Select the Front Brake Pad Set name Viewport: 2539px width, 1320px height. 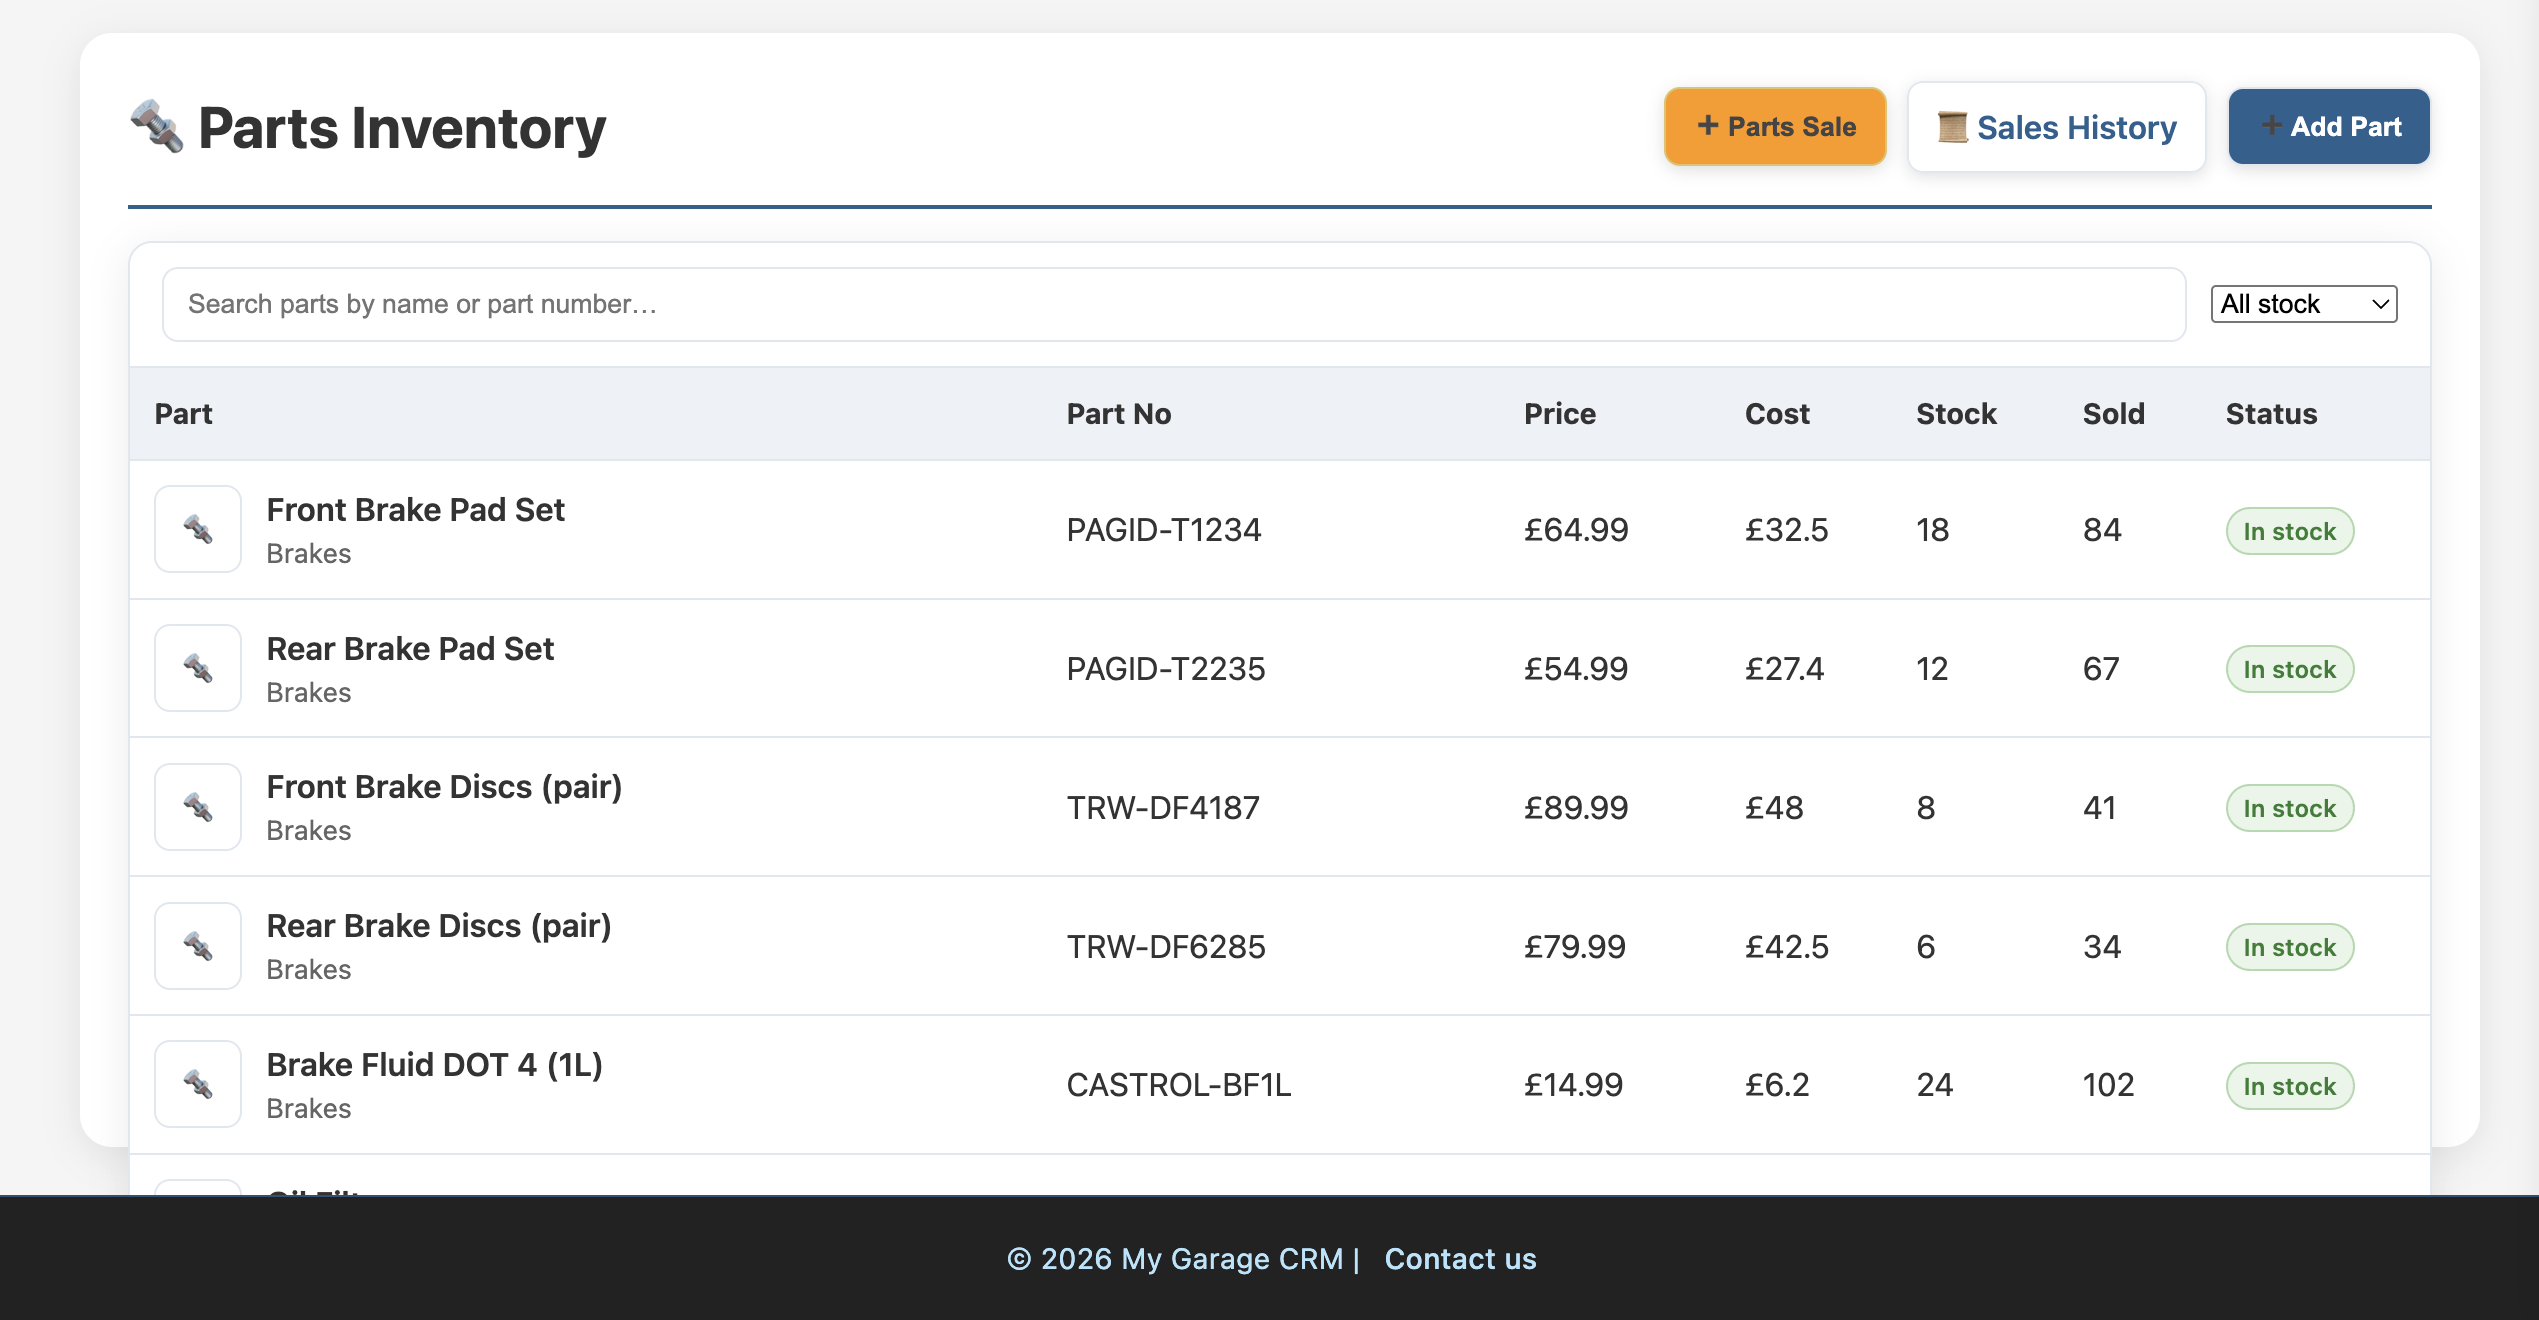(x=416, y=510)
